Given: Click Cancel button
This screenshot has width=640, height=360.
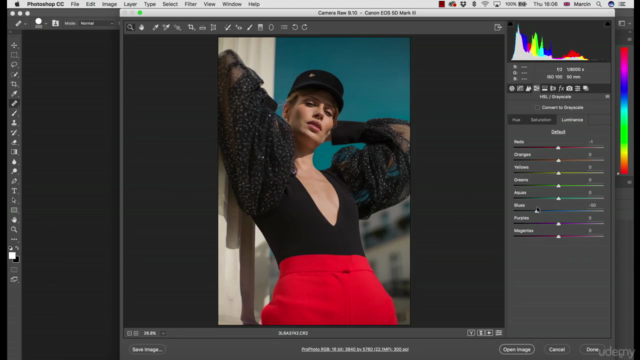Looking at the screenshot, I should click(557, 349).
